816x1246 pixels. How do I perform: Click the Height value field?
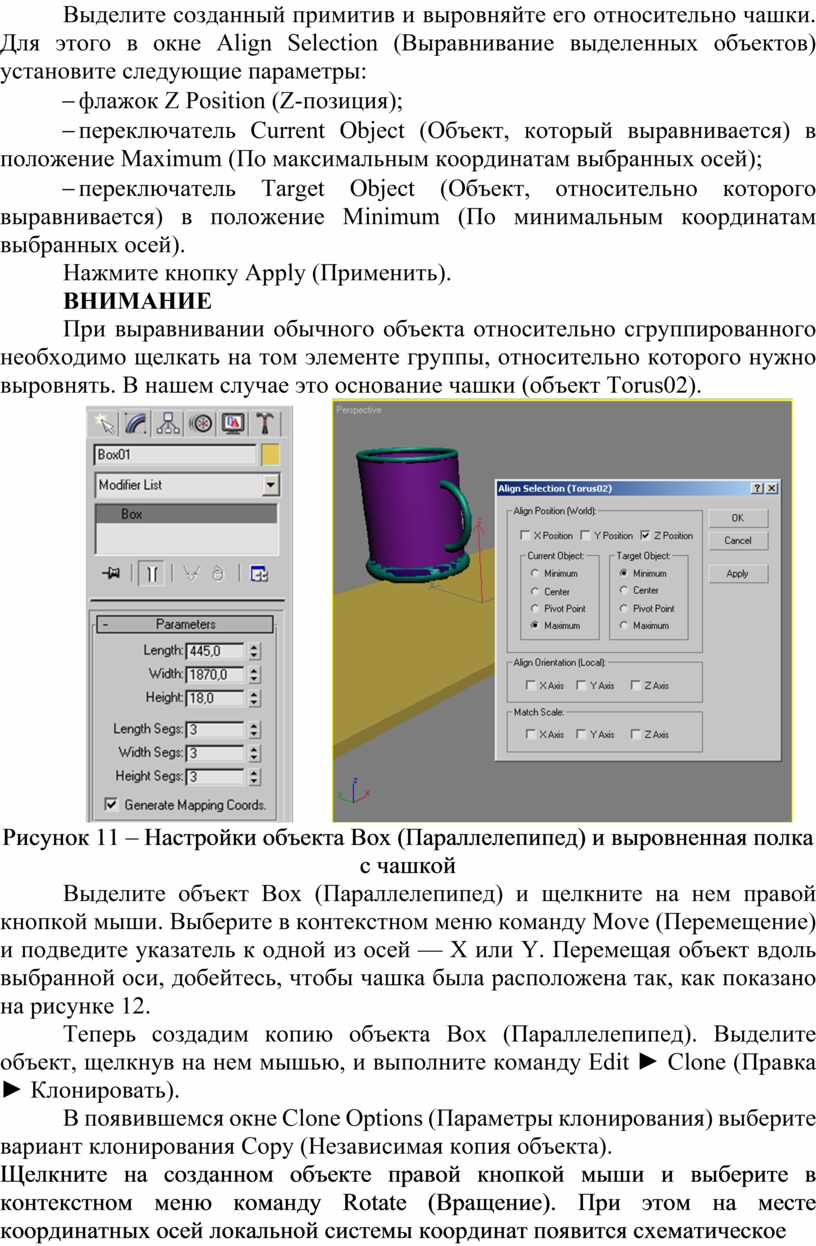[x=215, y=697]
